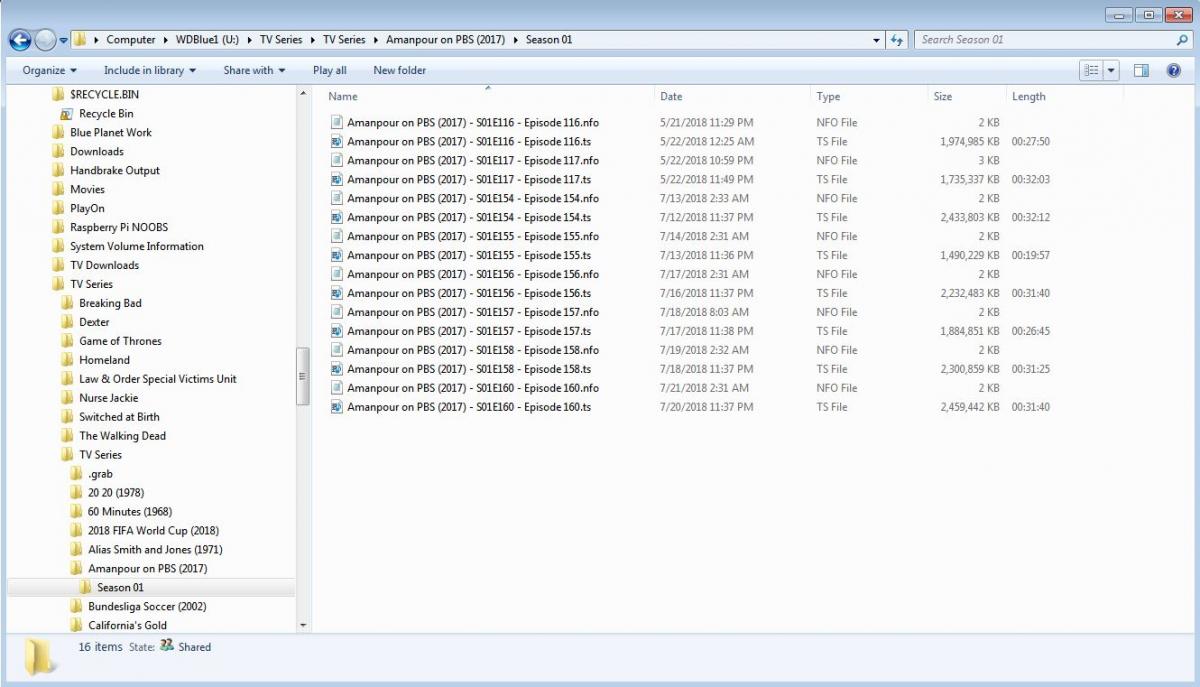Screen dimensions: 1200x687
Task: Click the Play all button
Action: (330, 70)
